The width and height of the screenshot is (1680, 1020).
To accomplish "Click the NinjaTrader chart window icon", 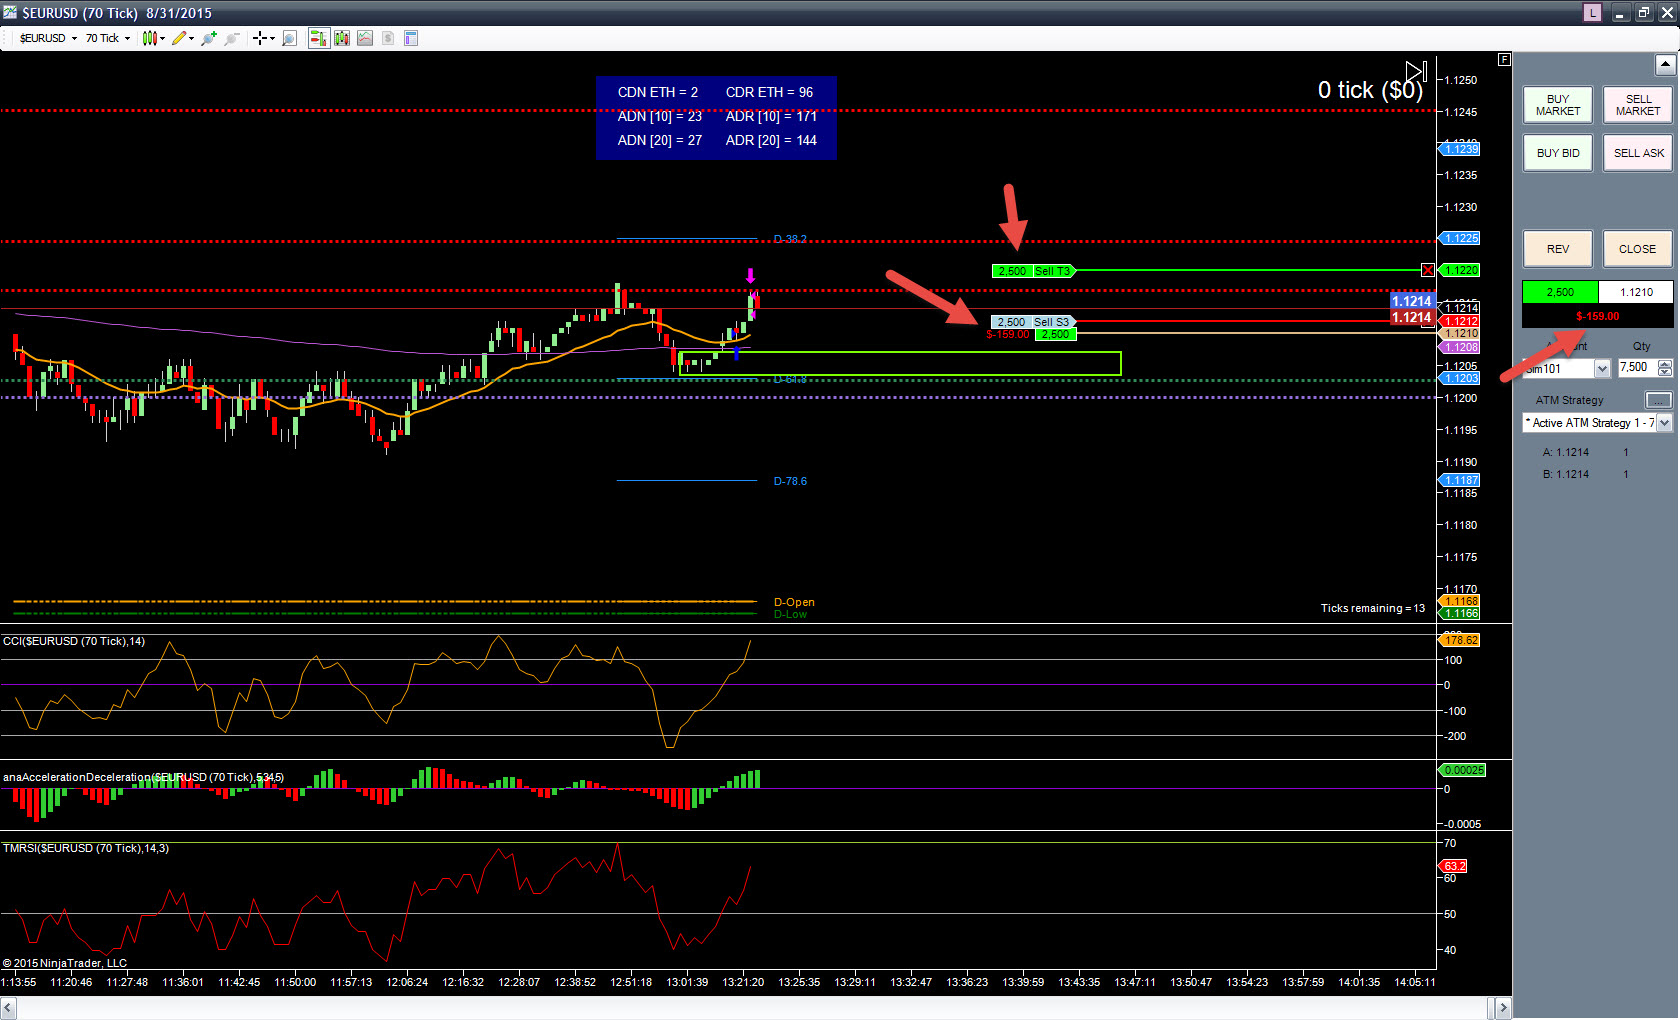I will click(x=10, y=13).
